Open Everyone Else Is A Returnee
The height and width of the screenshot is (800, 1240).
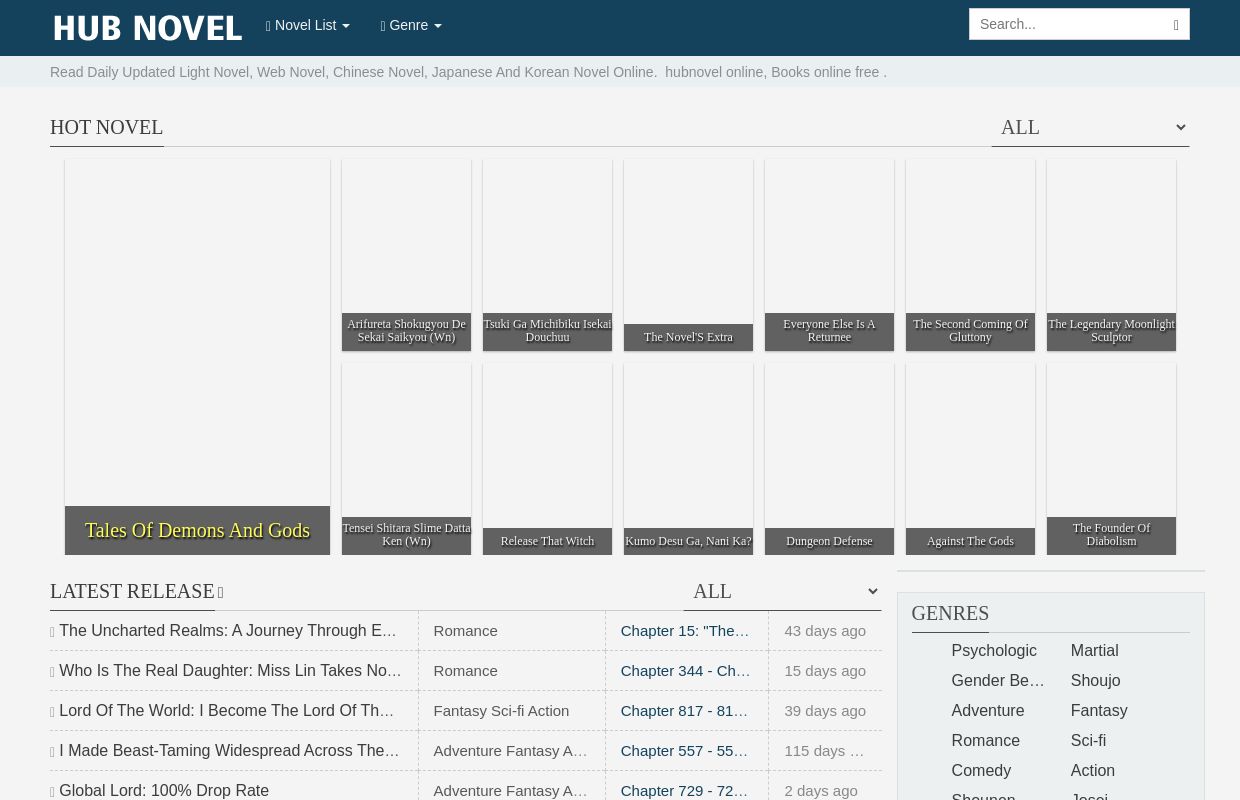(829, 255)
